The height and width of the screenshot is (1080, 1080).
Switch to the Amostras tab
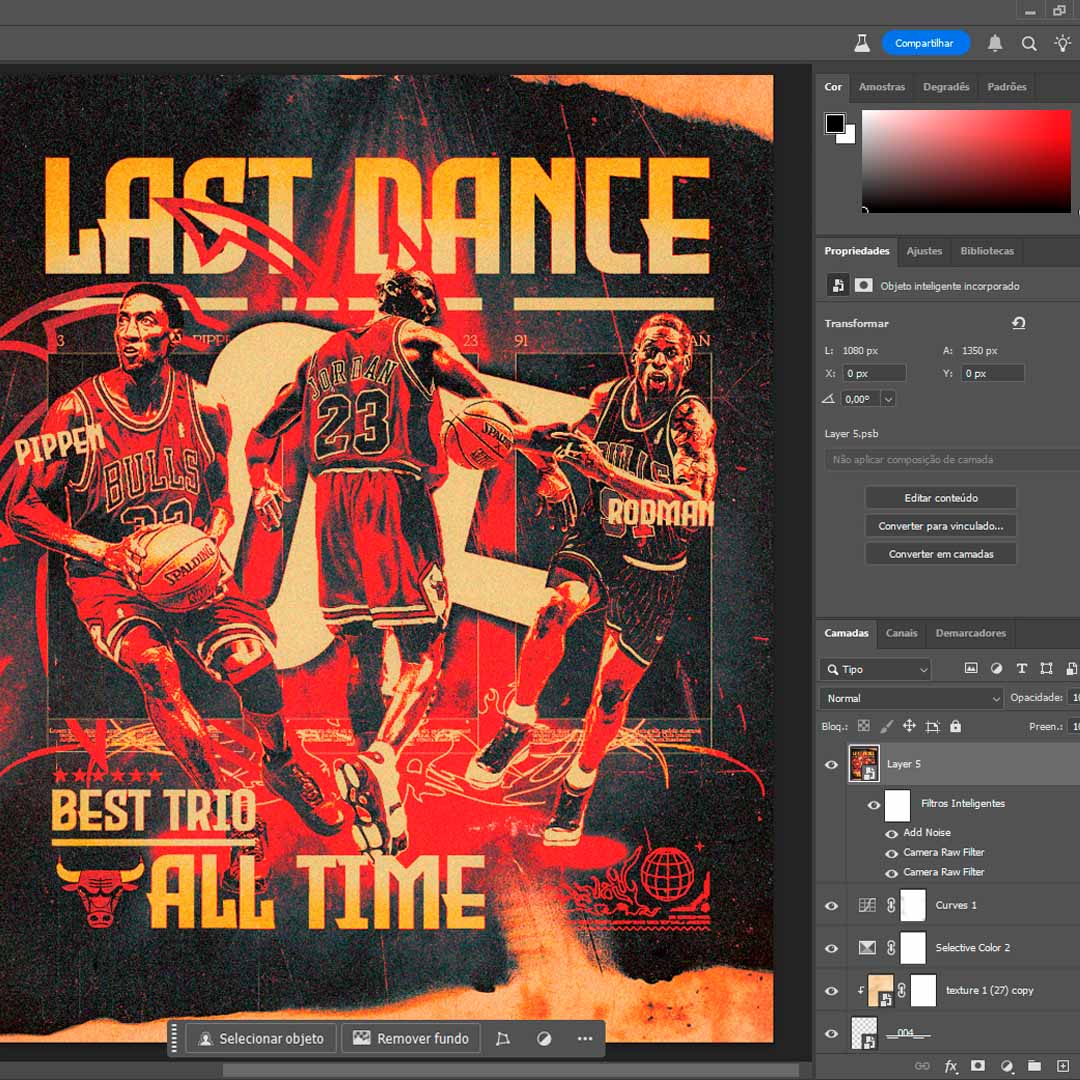pyautogui.click(x=881, y=87)
